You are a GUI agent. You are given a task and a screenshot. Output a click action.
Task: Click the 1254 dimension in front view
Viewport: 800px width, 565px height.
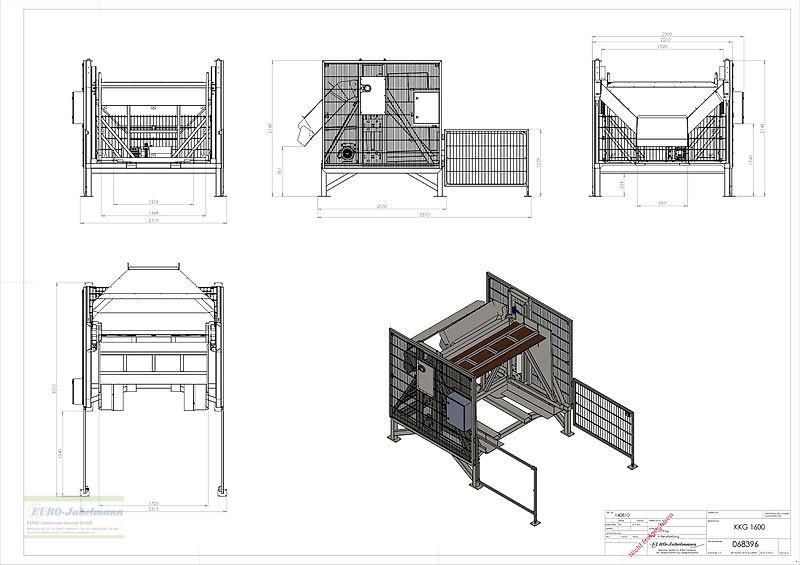153,202
